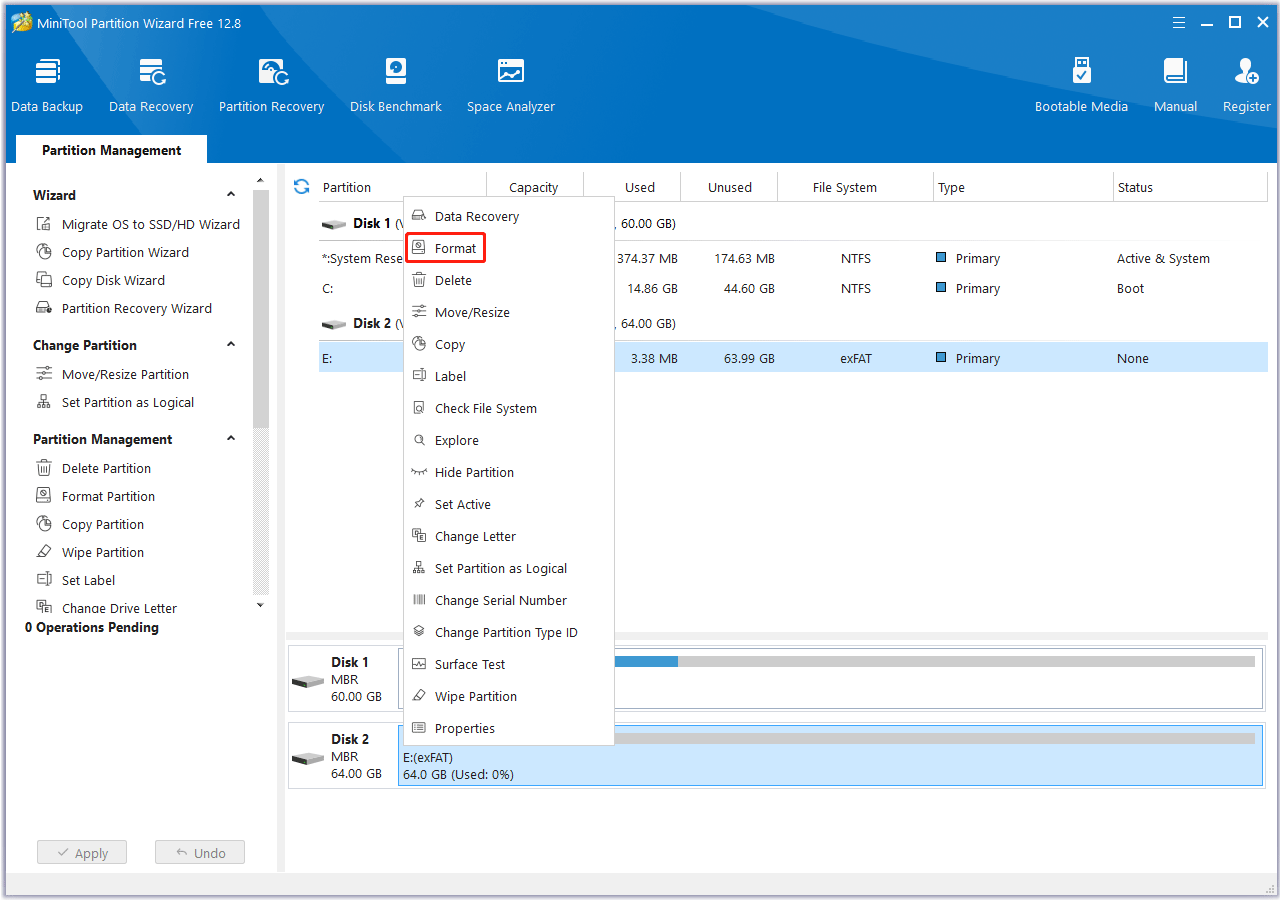The image size is (1280, 900).
Task: Select Check File System in the context menu
Action: click(x=508, y=408)
